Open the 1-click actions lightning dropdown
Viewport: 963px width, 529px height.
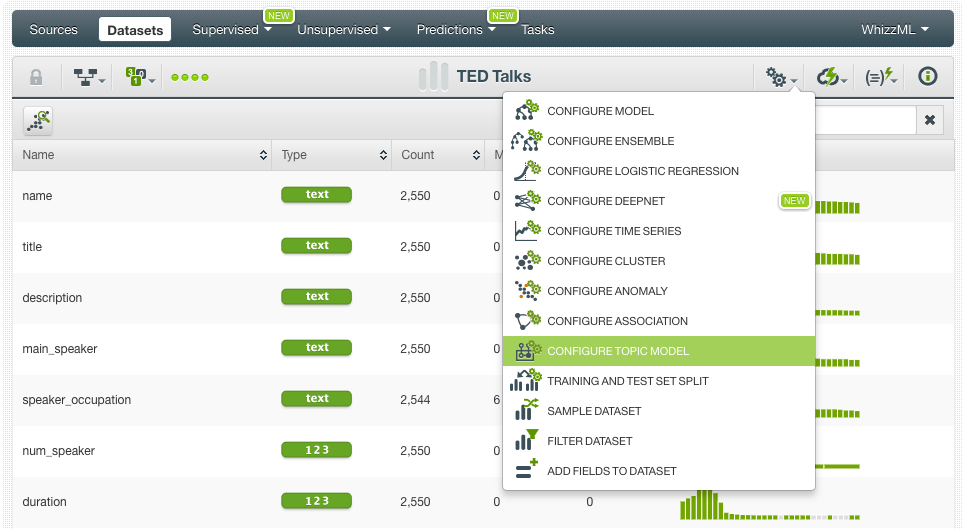pos(832,77)
